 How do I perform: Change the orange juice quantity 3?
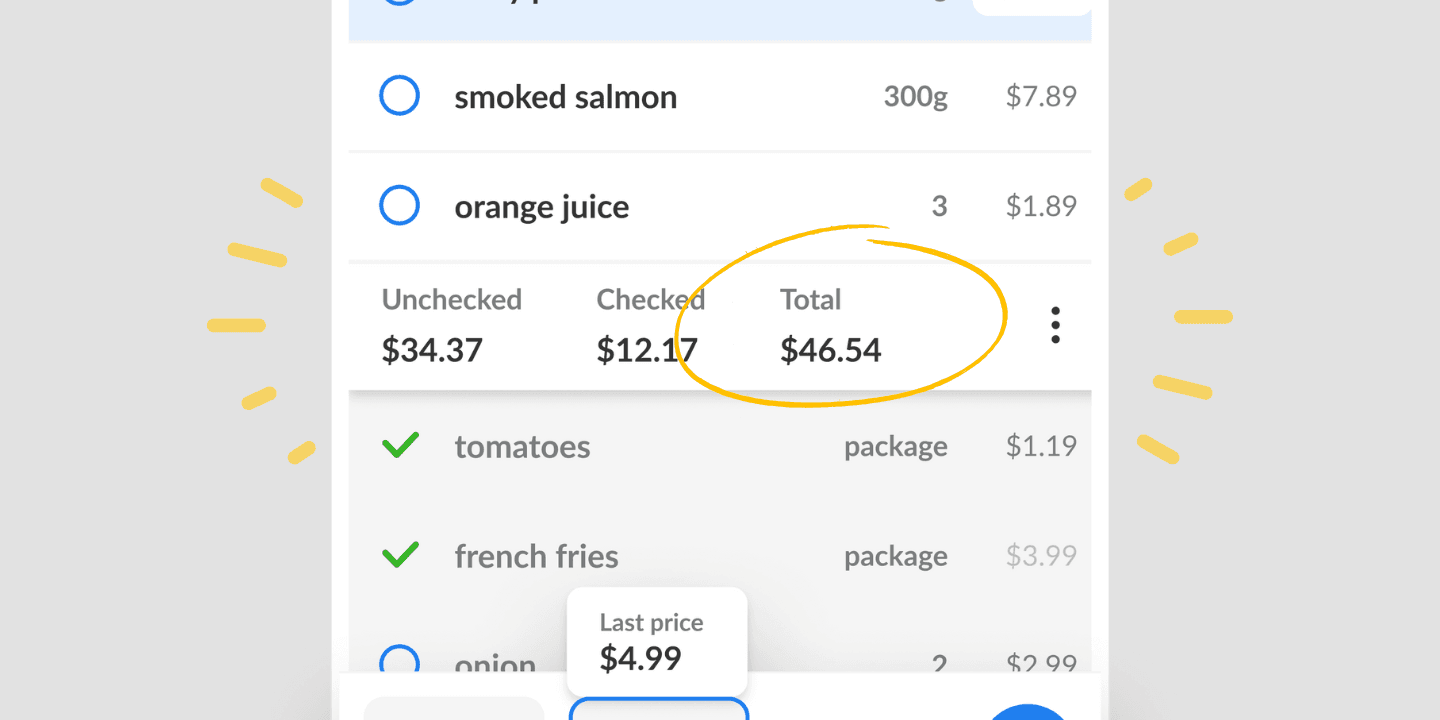pos(939,207)
